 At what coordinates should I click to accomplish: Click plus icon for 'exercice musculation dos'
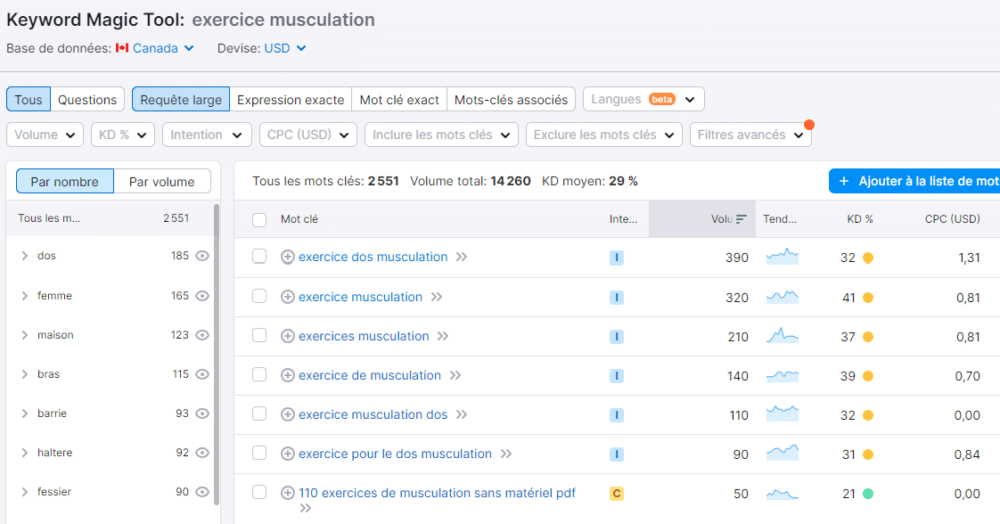point(288,414)
